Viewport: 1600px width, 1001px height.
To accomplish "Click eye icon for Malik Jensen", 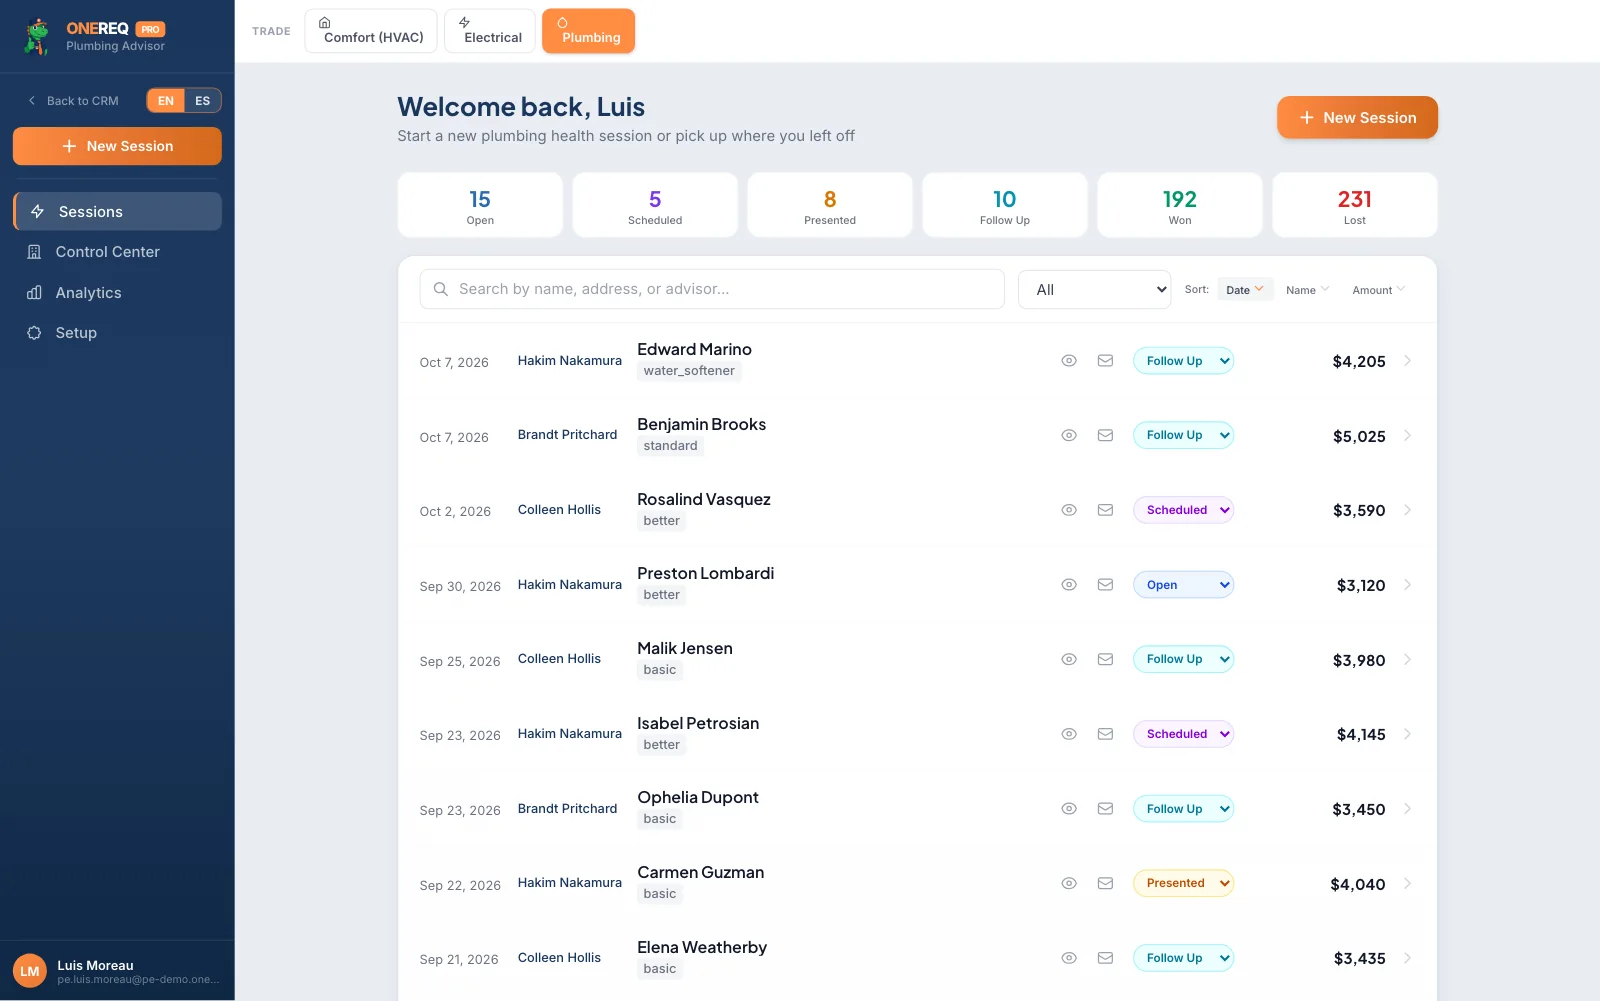I will [x=1069, y=659].
